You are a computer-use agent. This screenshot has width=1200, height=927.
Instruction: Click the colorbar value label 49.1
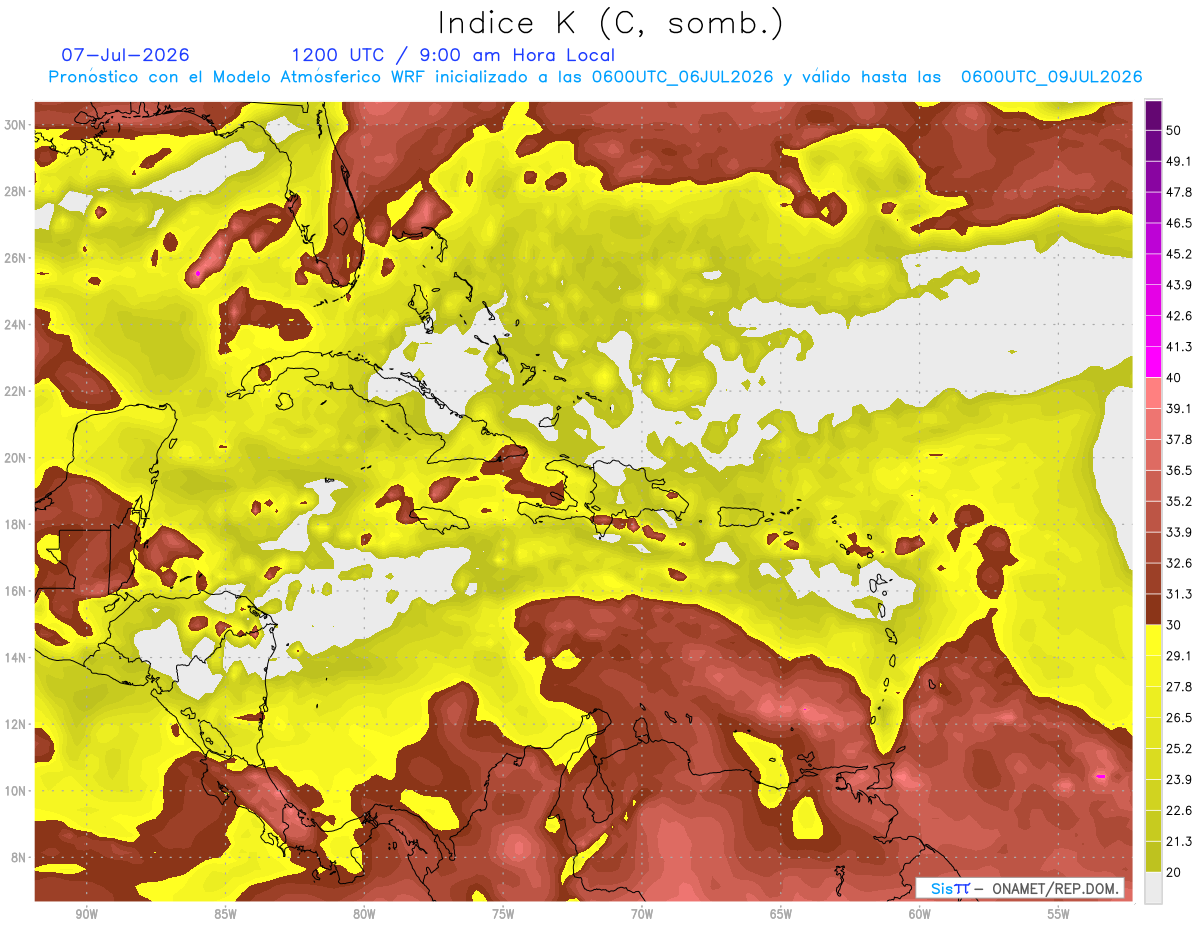[1179, 161]
